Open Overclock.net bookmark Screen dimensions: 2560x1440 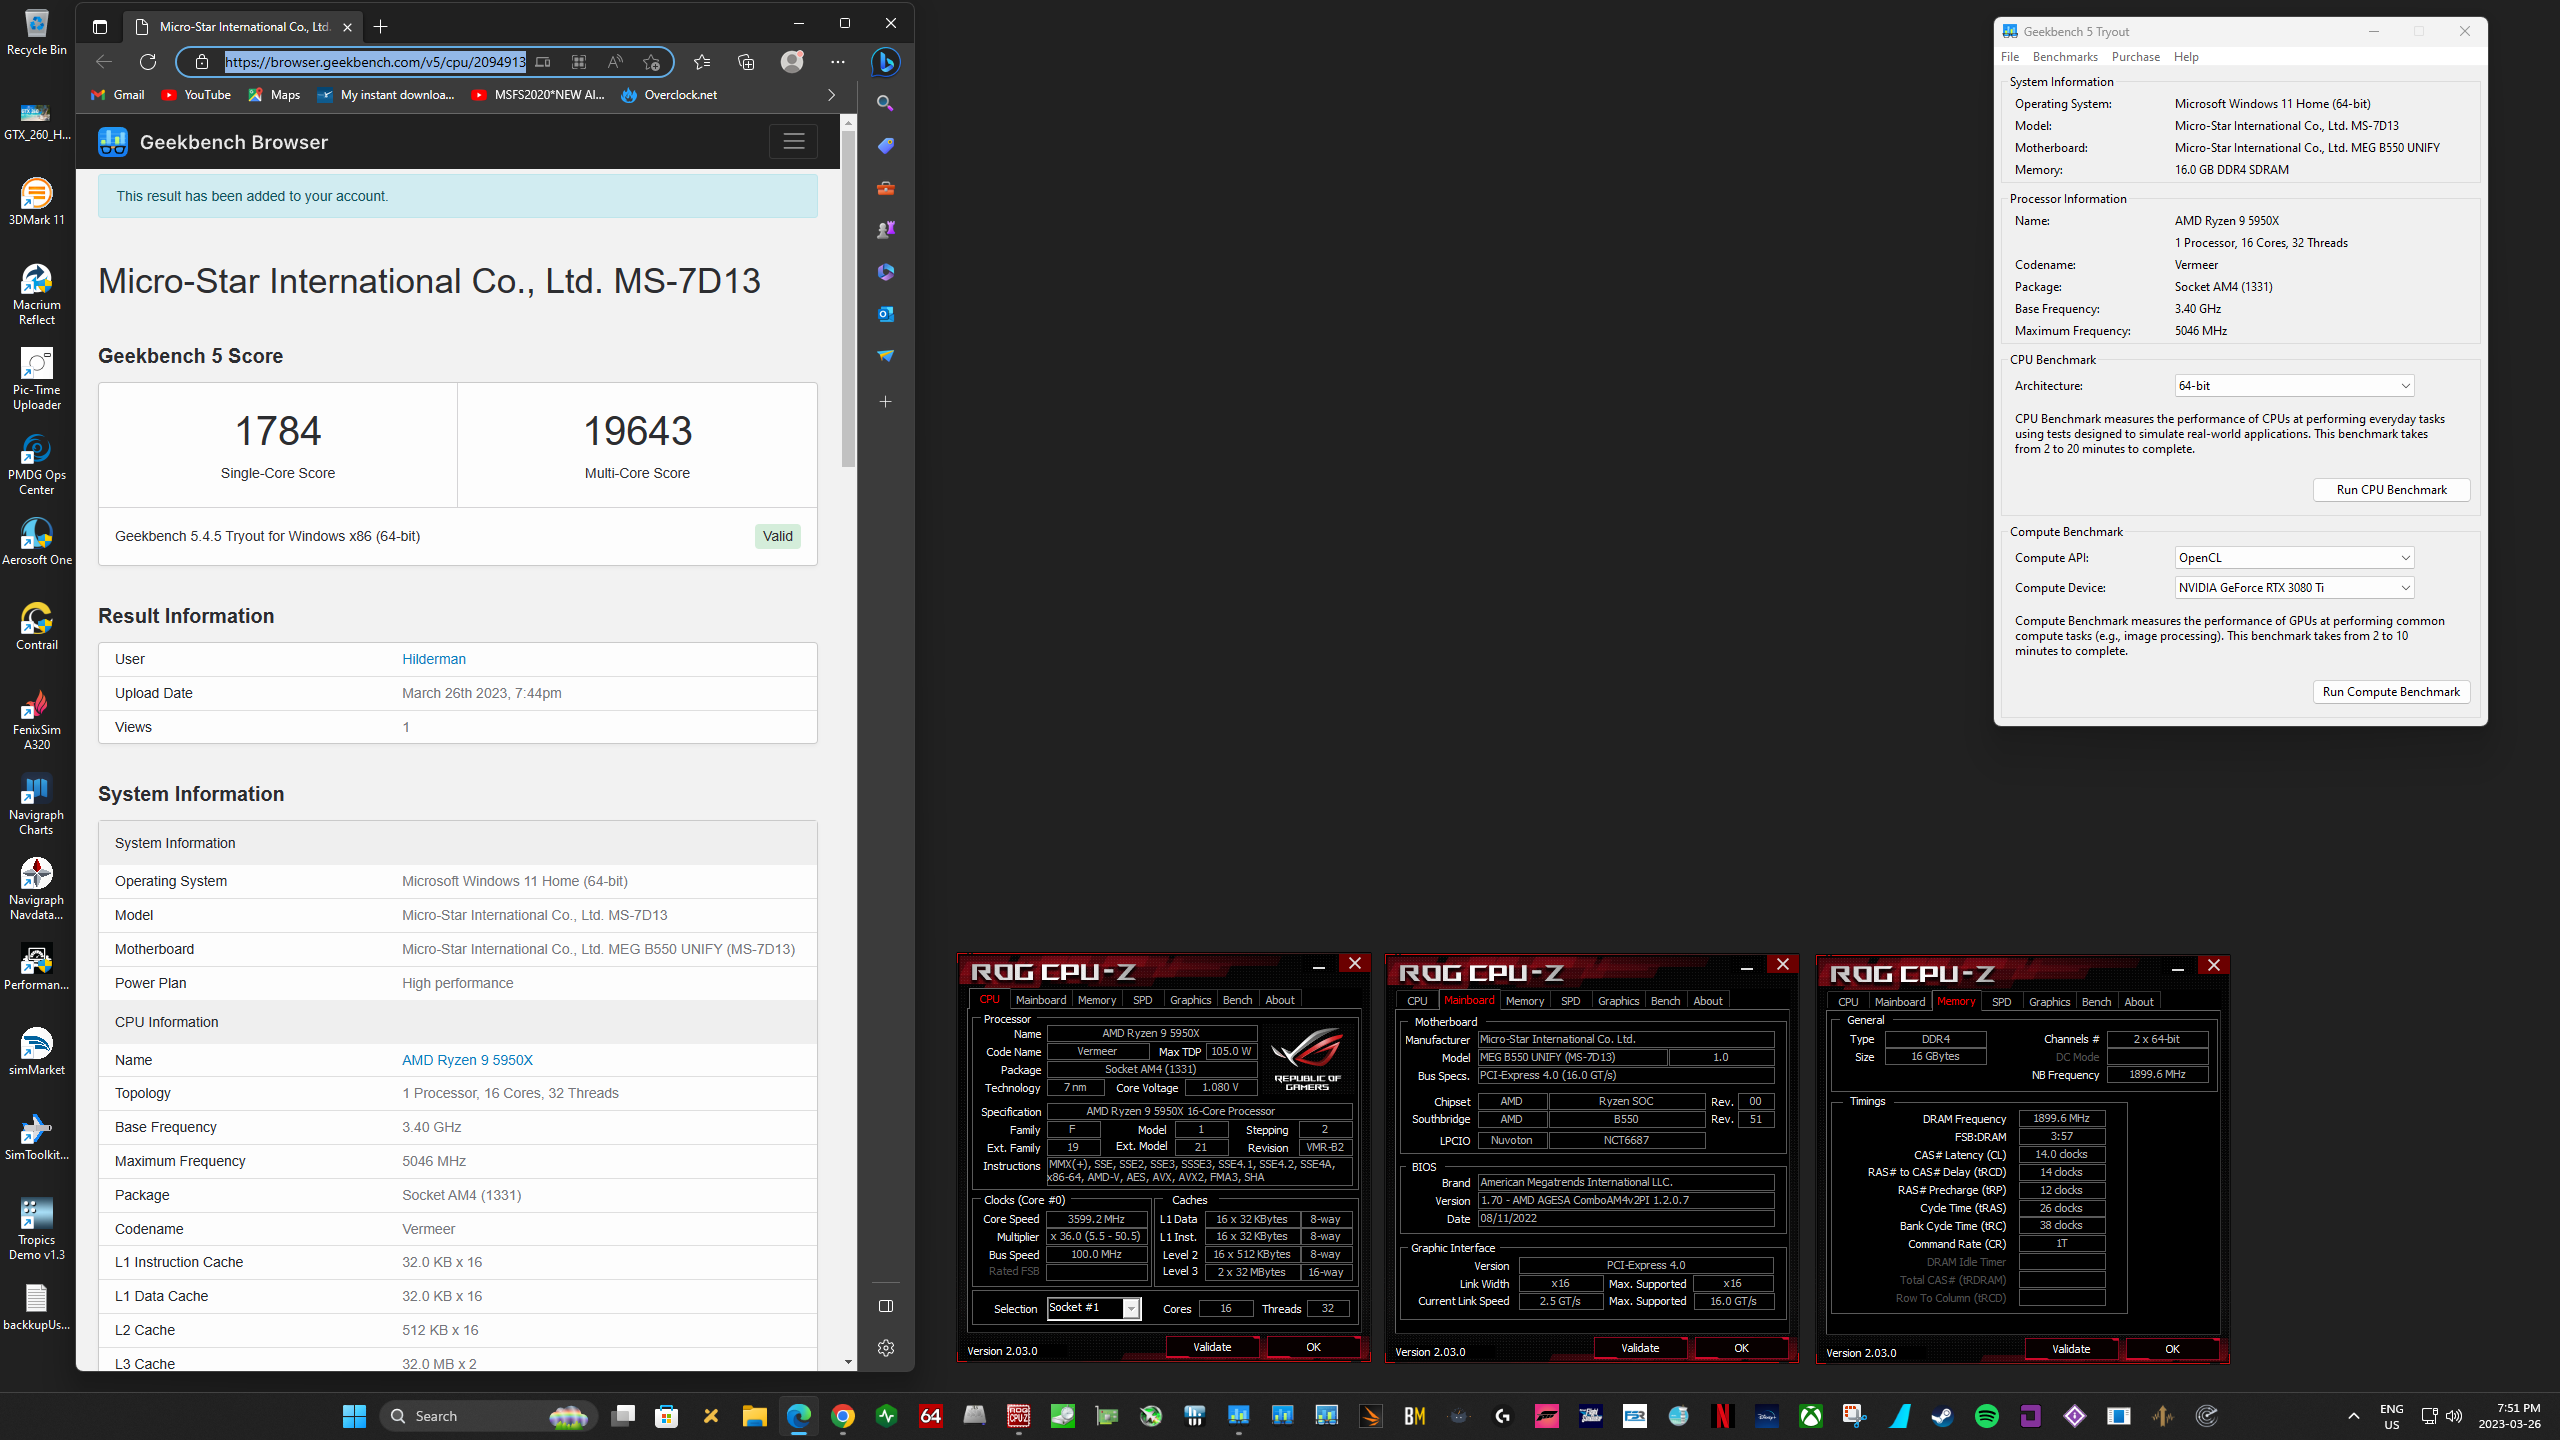[x=669, y=95]
